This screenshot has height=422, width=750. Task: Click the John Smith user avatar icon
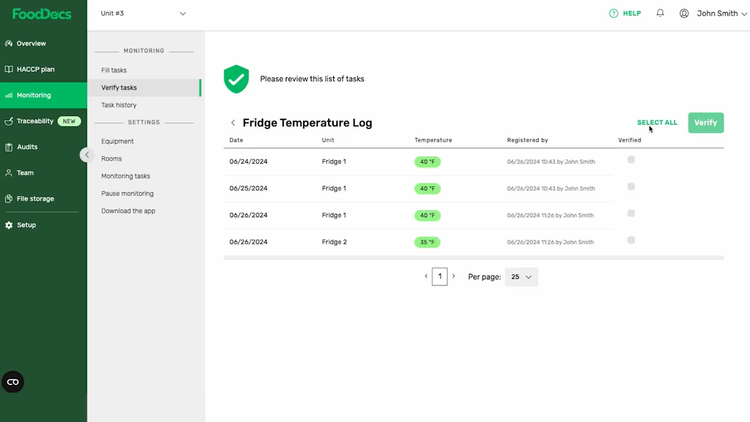coord(684,14)
